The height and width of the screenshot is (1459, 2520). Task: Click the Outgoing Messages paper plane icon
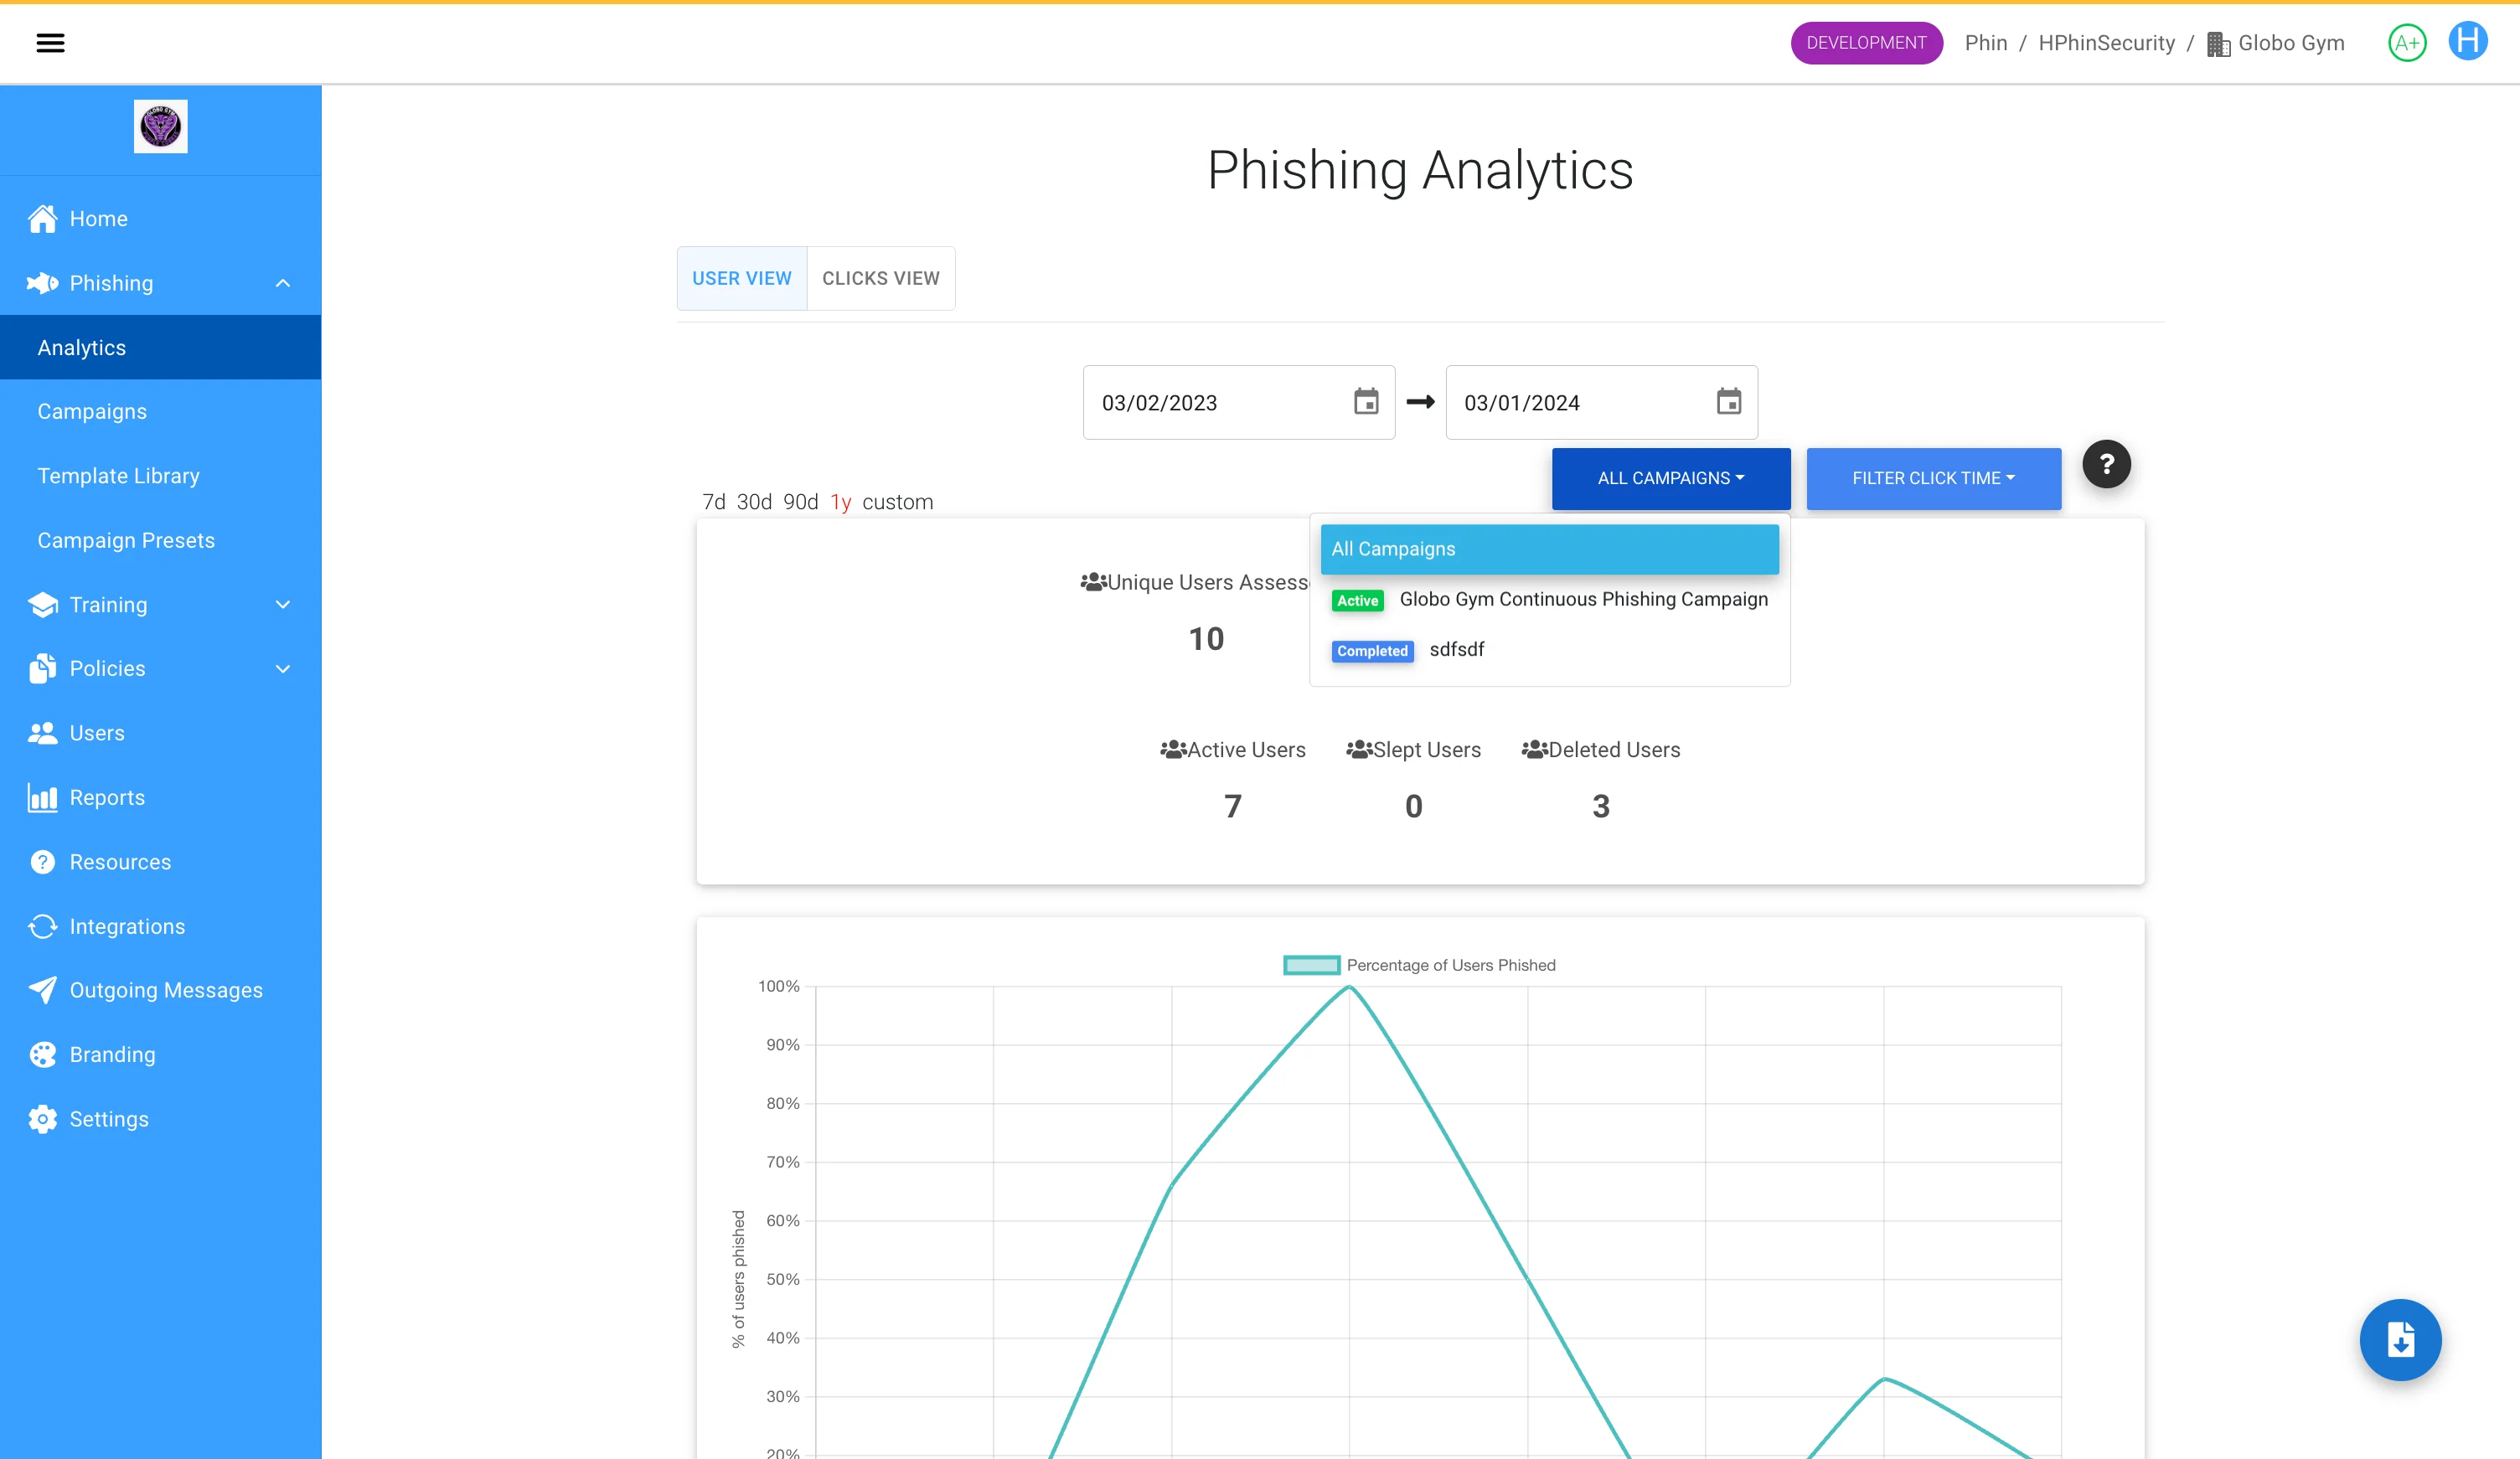coord(42,990)
